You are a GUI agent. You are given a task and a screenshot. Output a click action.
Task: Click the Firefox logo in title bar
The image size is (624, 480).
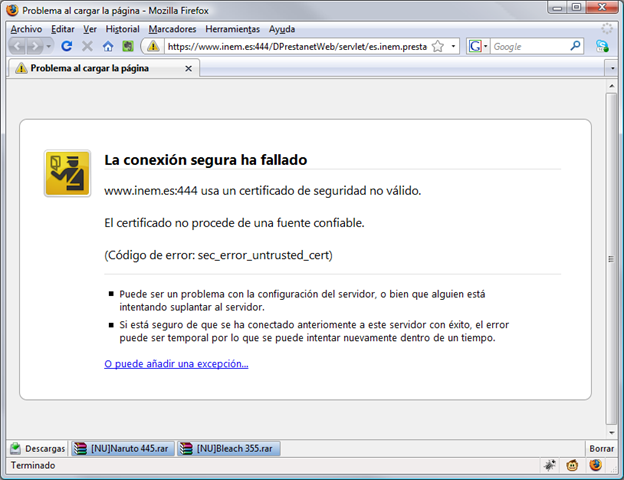(x=12, y=10)
